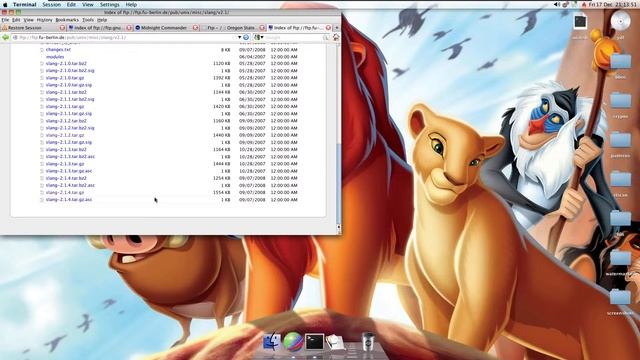Open the browser Edit menu
Image resolution: width=640 pixels, height=360 pixels.
click(x=16, y=20)
